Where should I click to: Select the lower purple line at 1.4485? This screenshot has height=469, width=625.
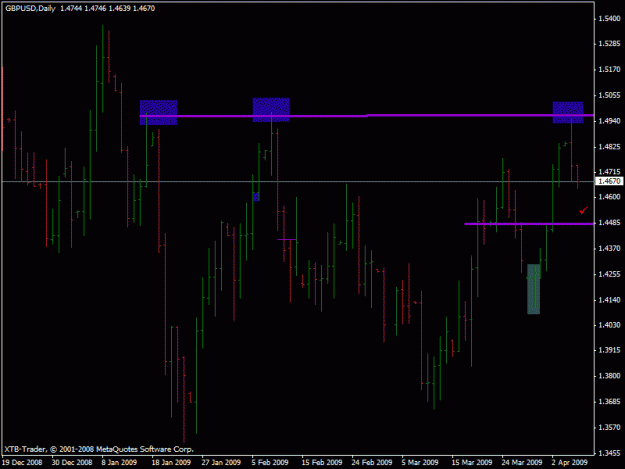pyautogui.click(x=529, y=224)
